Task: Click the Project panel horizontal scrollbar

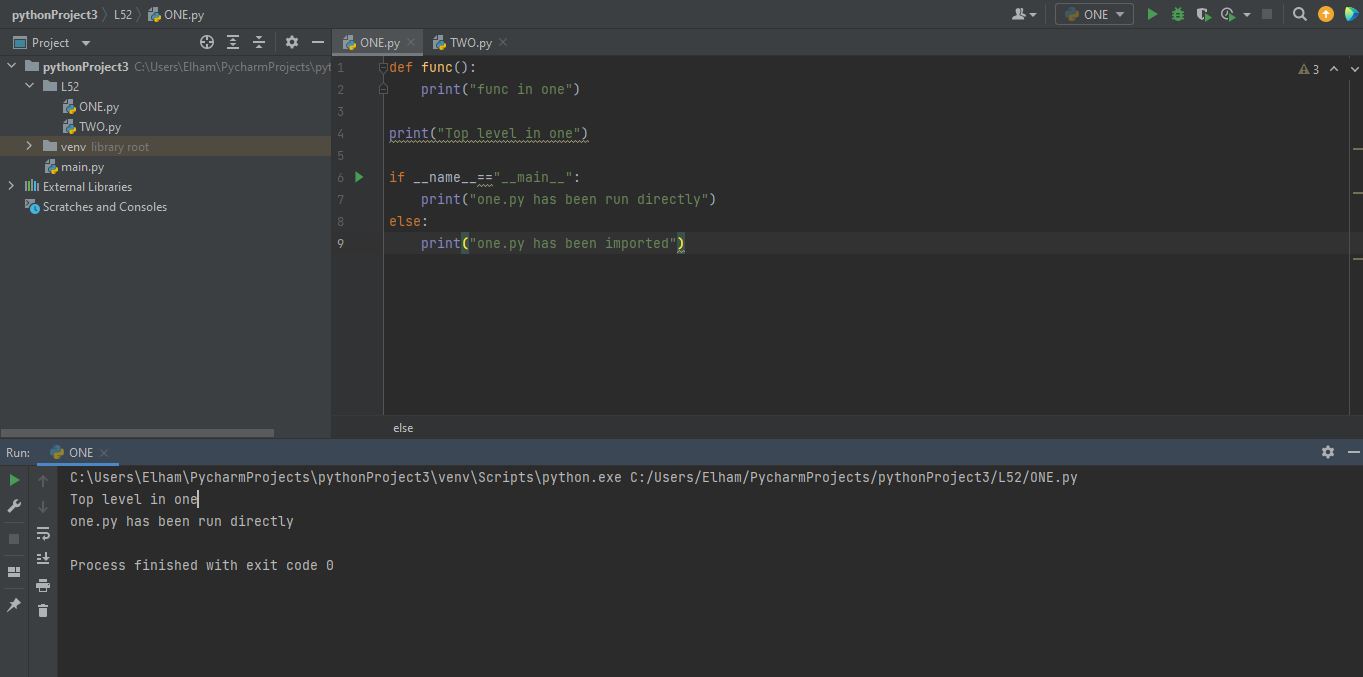Action: pos(137,433)
